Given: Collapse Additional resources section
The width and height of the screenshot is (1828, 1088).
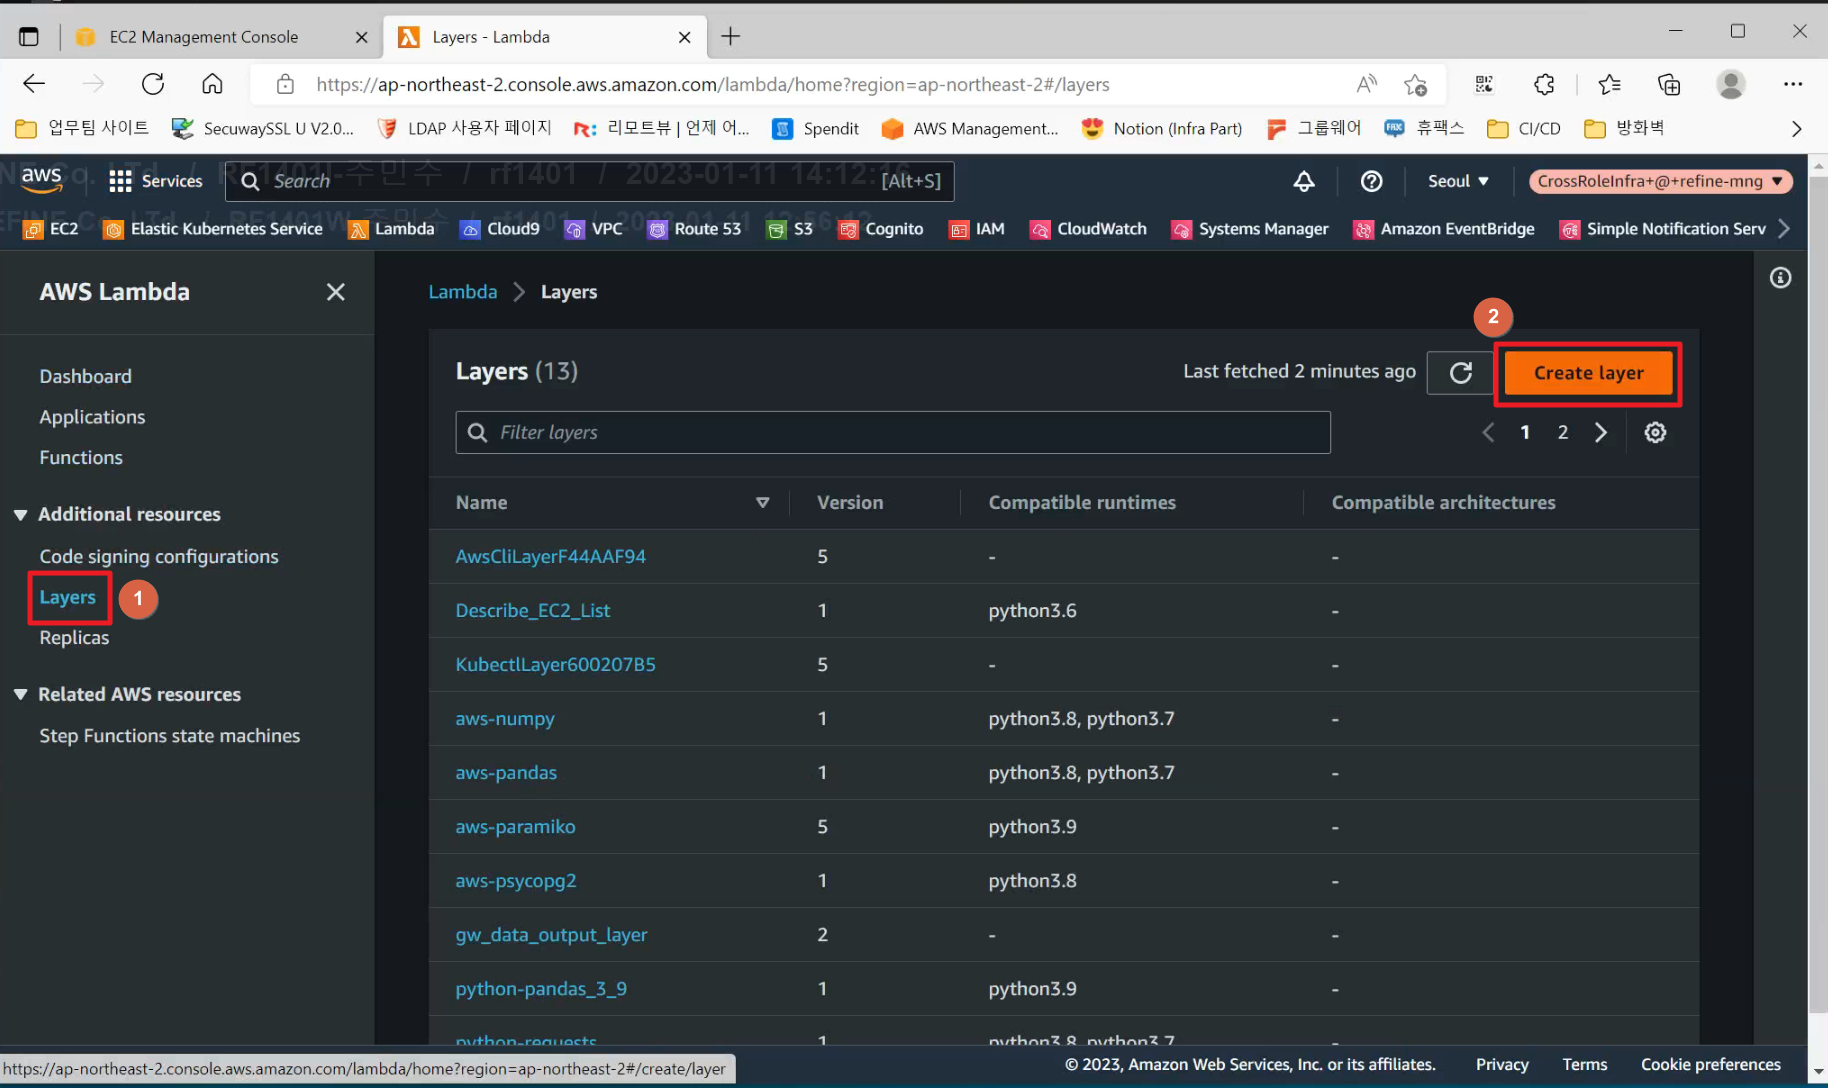Looking at the screenshot, I should point(20,514).
